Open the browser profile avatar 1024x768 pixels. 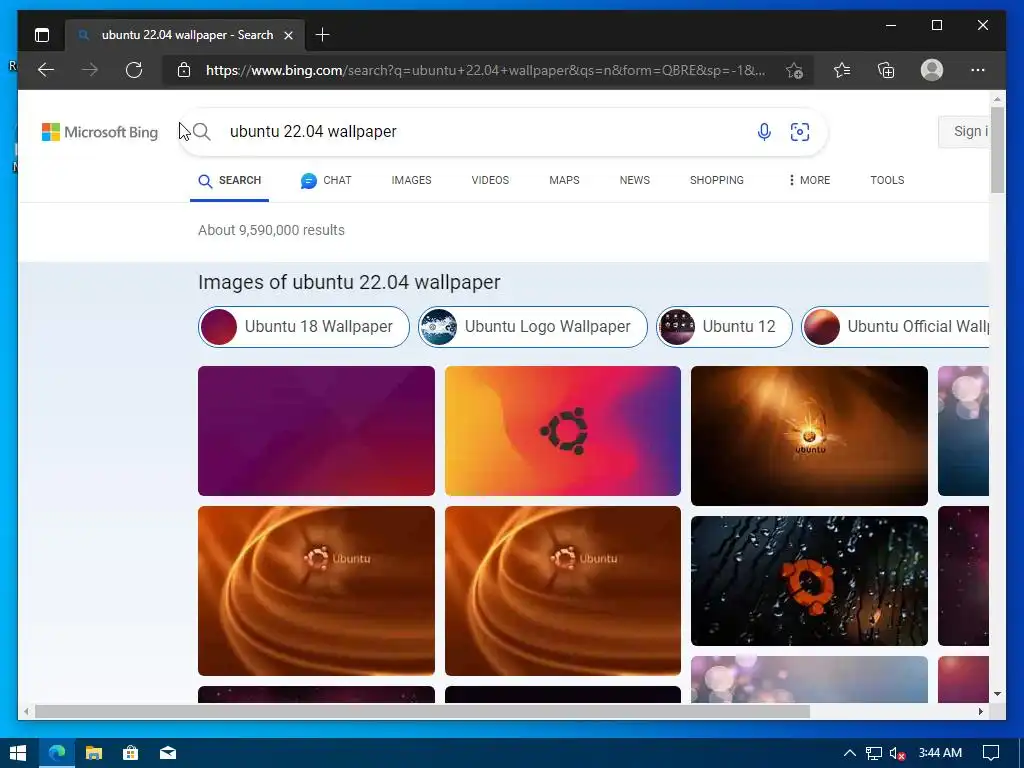tap(932, 70)
